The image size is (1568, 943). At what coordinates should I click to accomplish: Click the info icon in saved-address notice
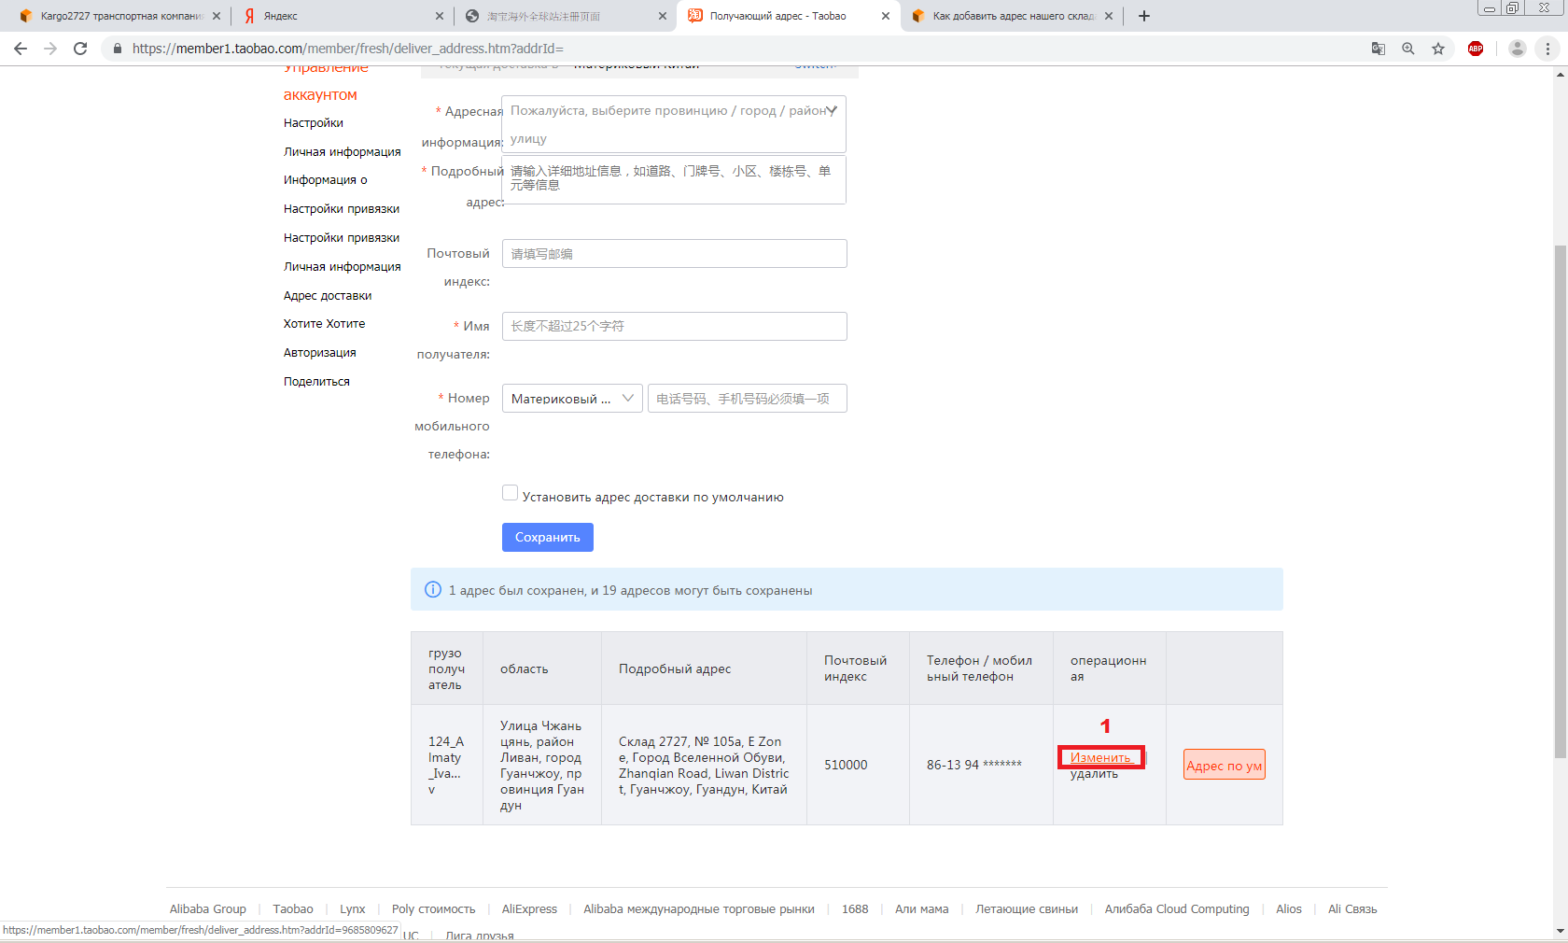pos(433,590)
